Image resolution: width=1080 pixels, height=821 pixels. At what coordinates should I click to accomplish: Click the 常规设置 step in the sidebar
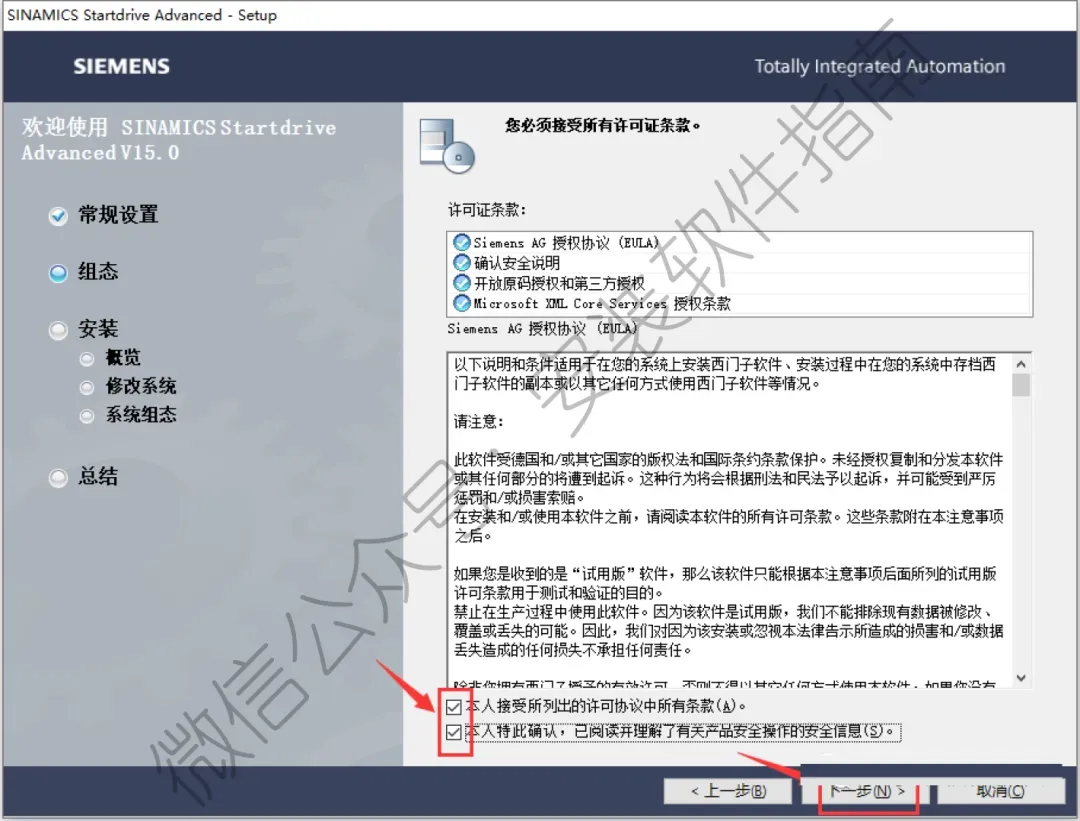pyautogui.click(x=118, y=215)
